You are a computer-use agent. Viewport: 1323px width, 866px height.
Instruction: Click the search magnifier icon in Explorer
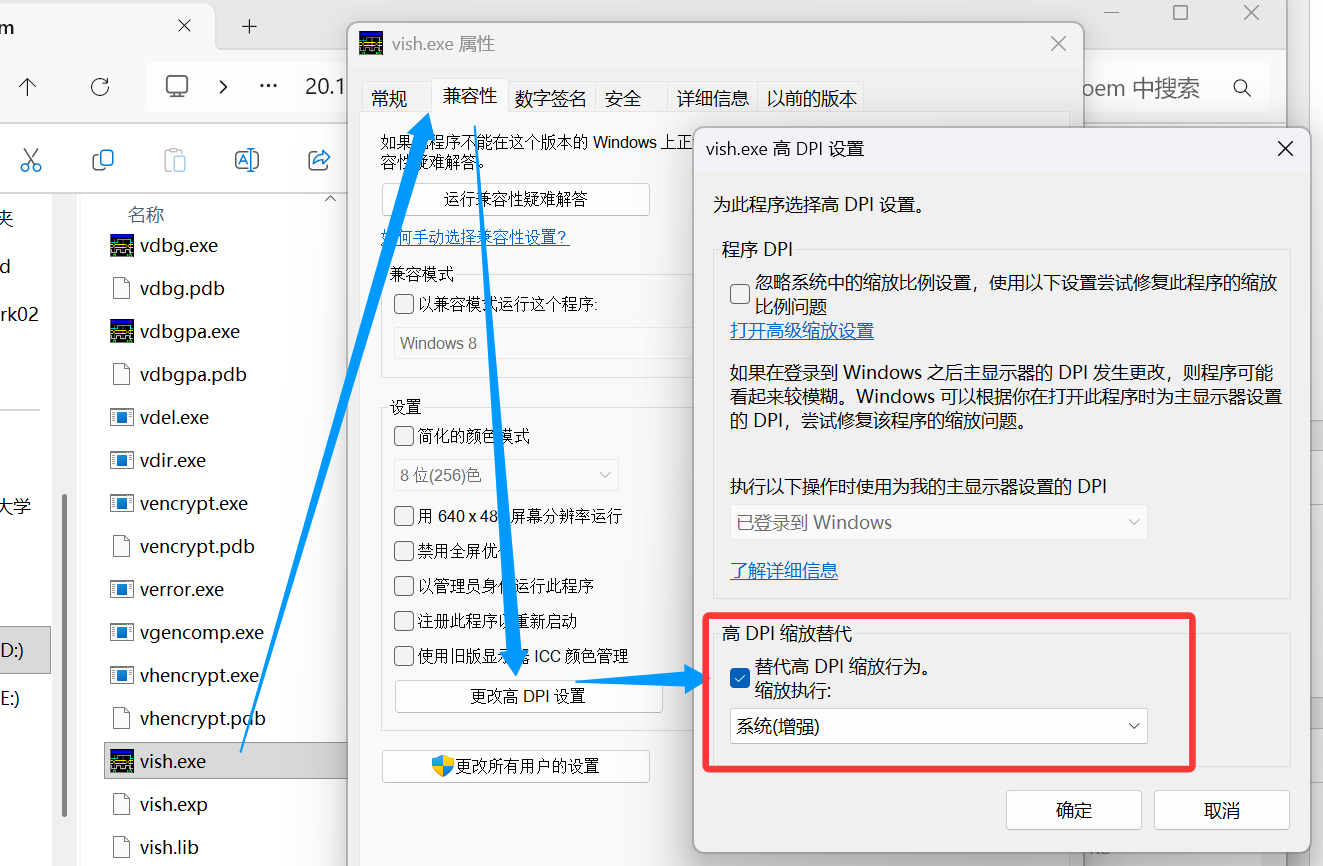pos(1242,88)
